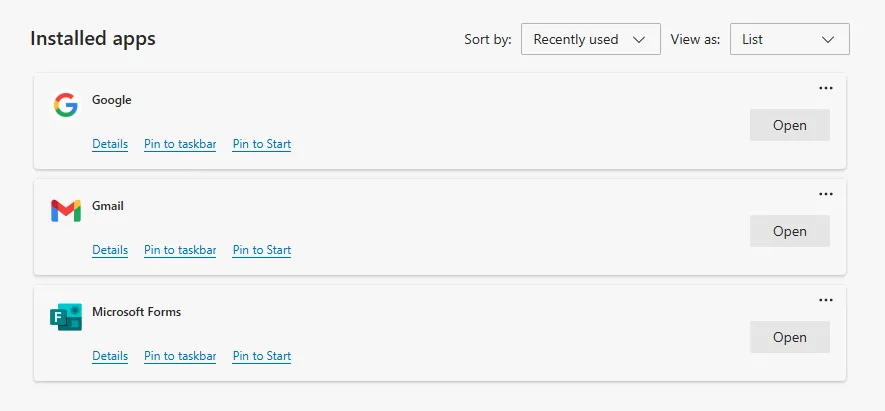Pin Gmail to taskbar
This screenshot has width=885, height=411.
pyautogui.click(x=180, y=250)
